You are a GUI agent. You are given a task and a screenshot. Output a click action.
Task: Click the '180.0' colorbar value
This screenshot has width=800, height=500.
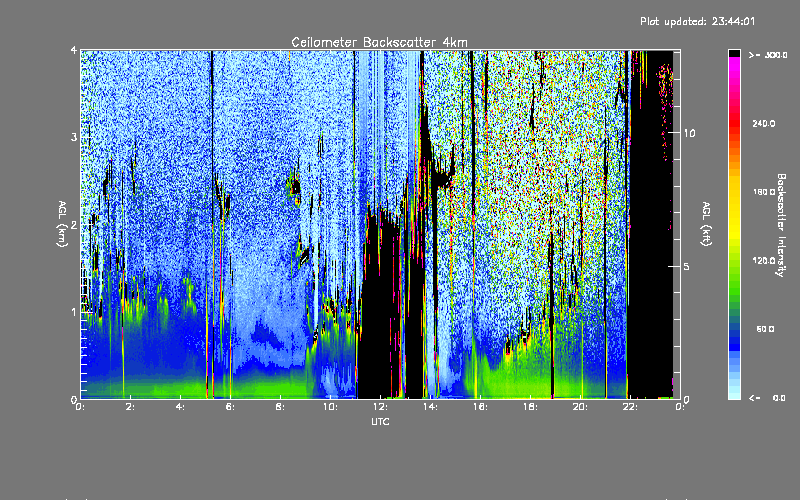(764, 192)
